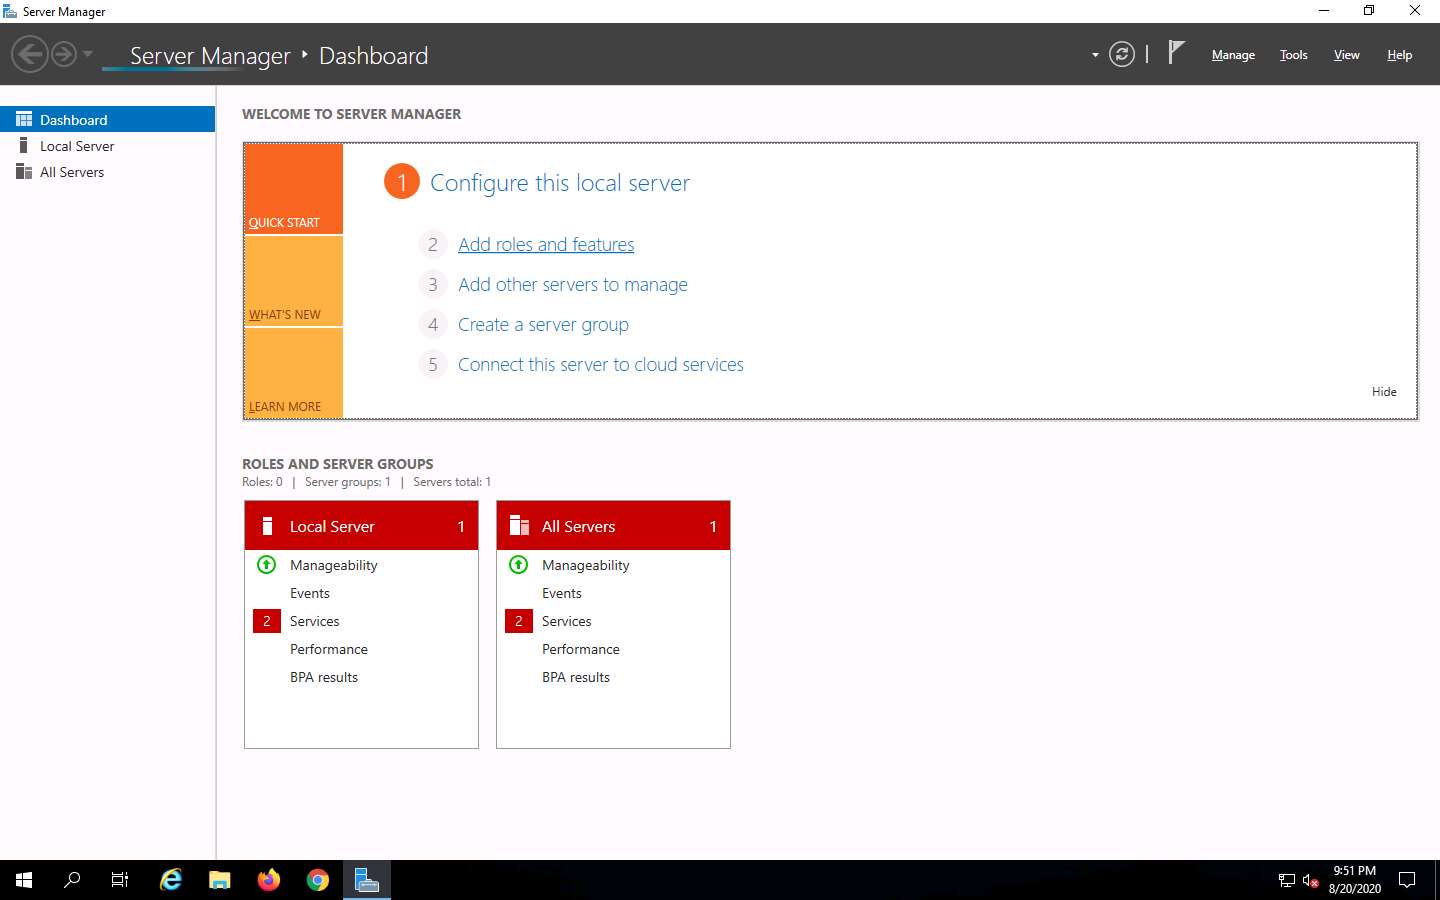Image resolution: width=1440 pixels, height=900 pixels.
Task: Open taskbar search
Action: coord(72,880)
